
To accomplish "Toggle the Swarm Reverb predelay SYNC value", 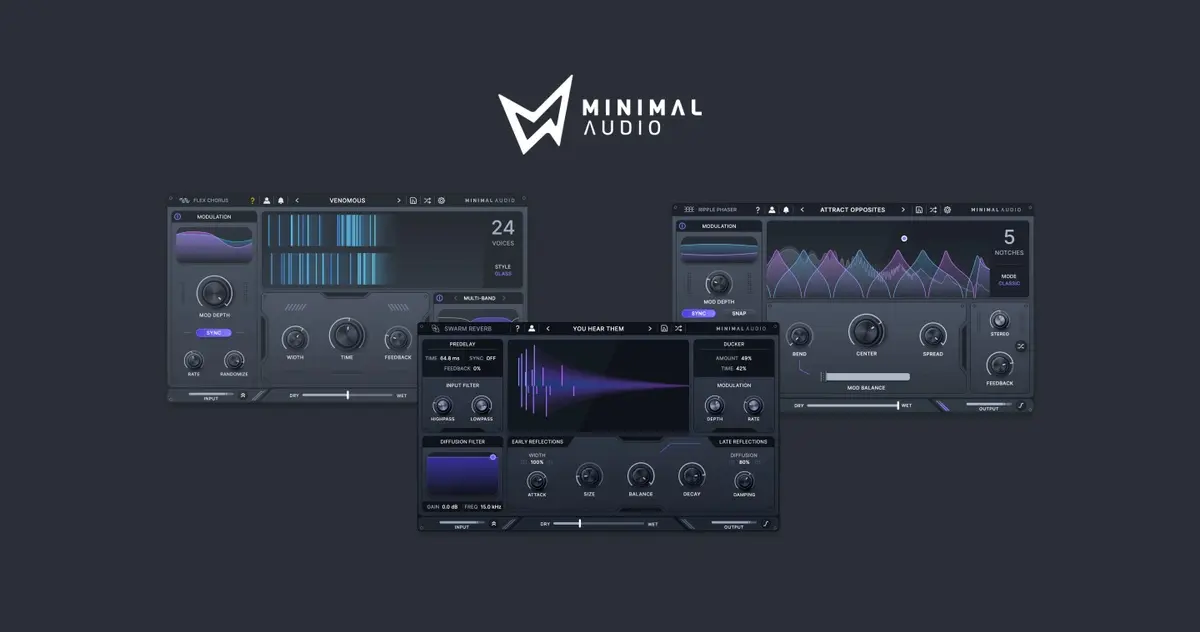I will [491, 358].
